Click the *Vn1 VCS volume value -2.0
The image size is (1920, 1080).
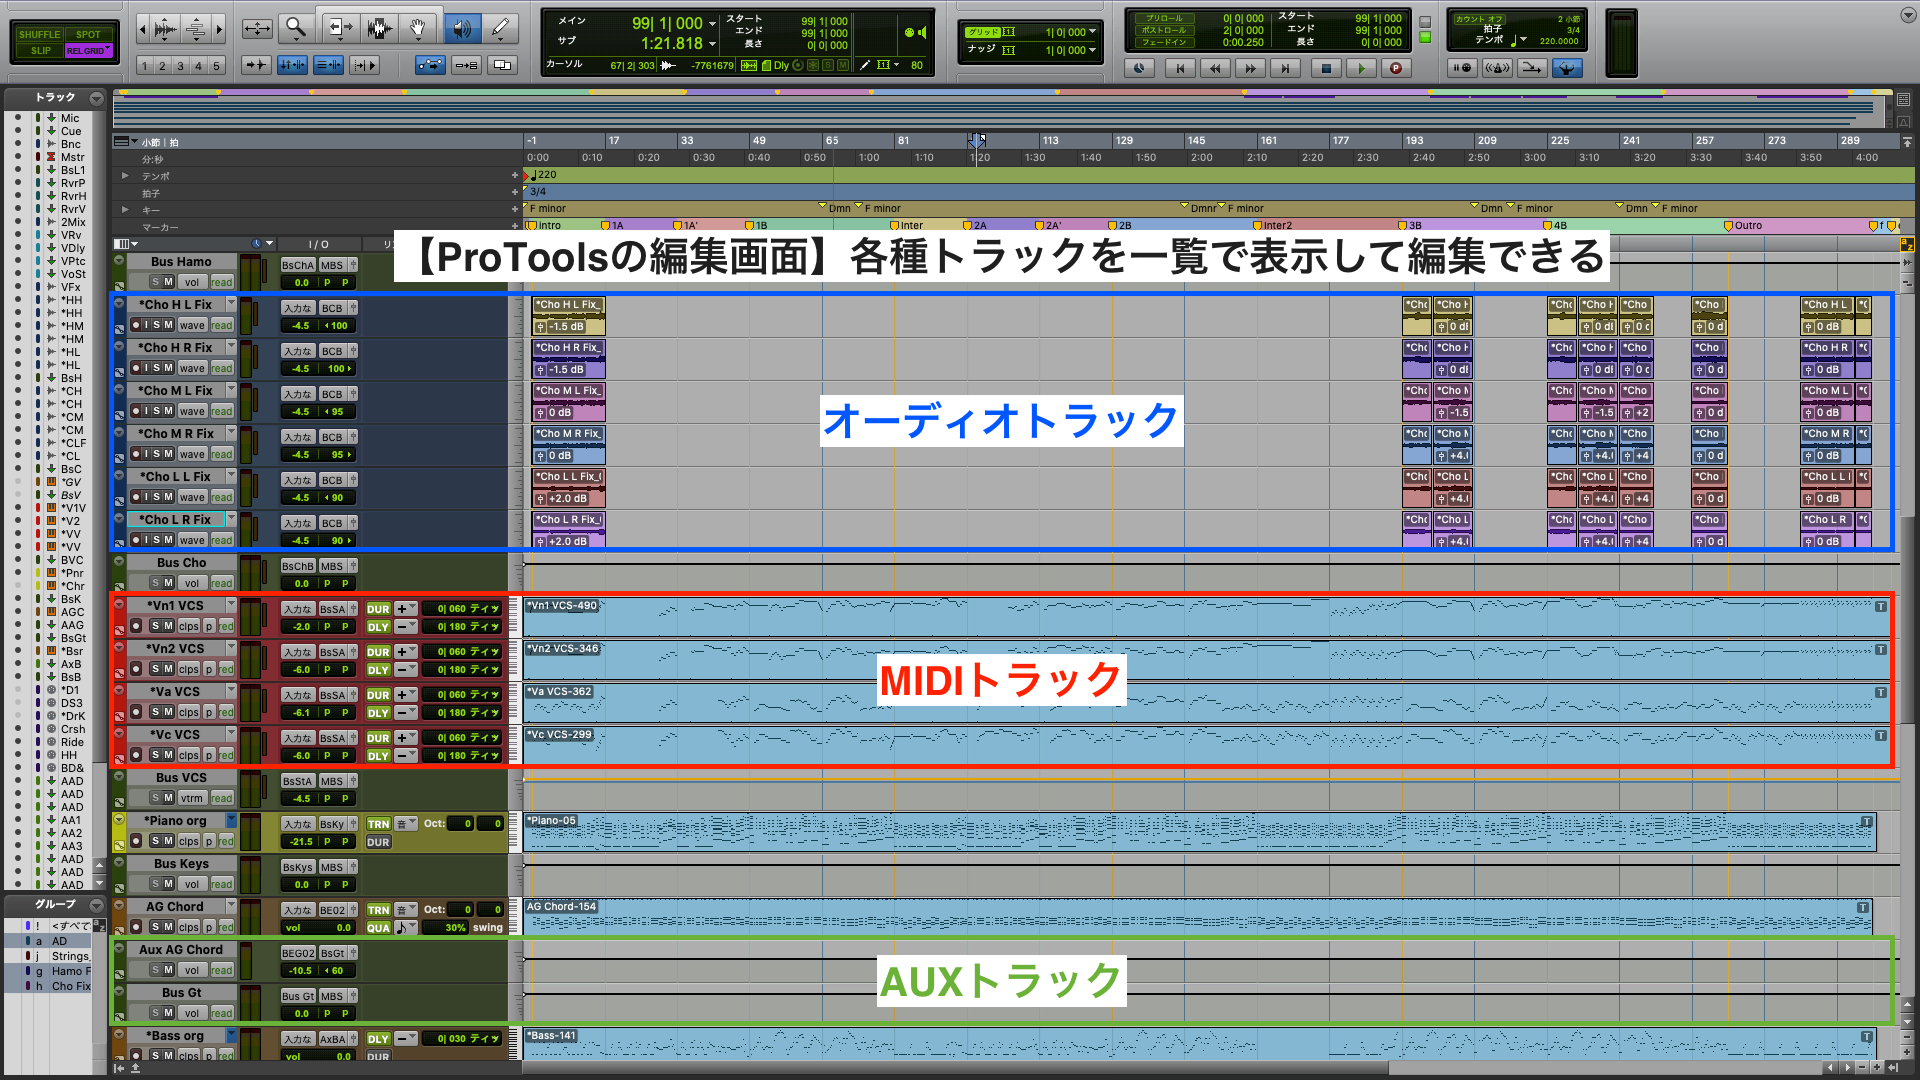pos(301,627)
